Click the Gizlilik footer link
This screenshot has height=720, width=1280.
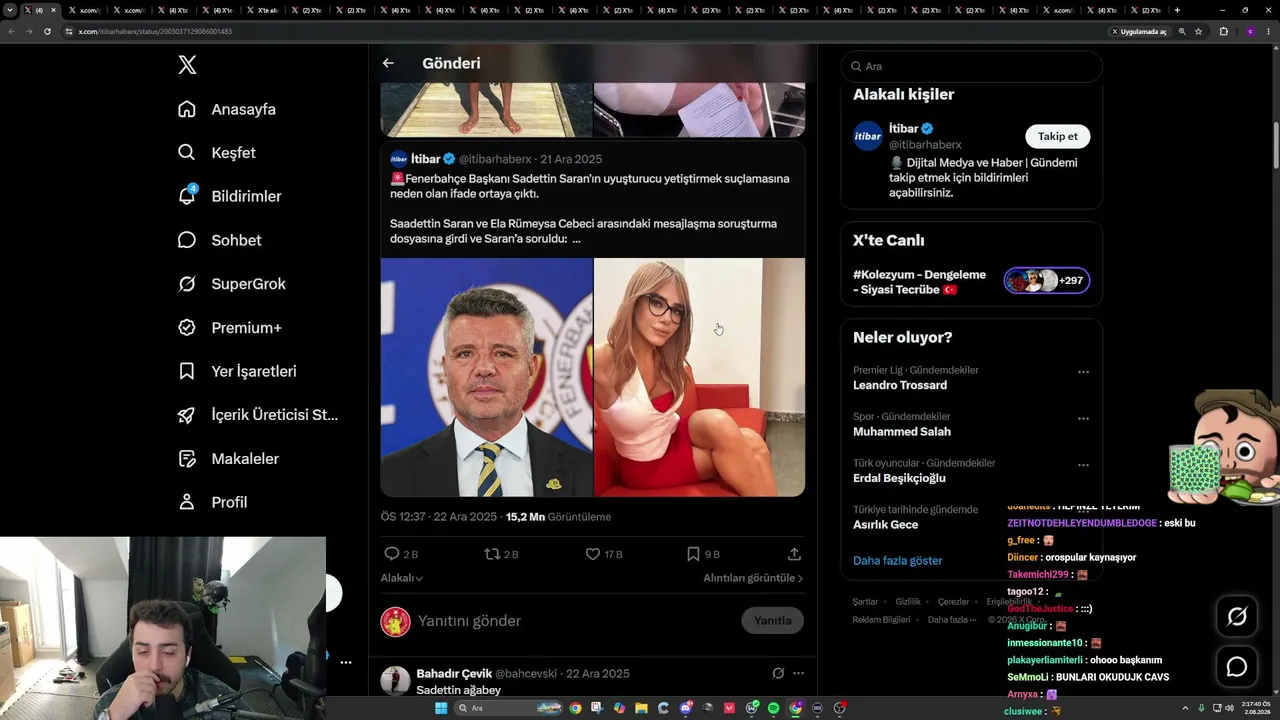coord(908,602)
